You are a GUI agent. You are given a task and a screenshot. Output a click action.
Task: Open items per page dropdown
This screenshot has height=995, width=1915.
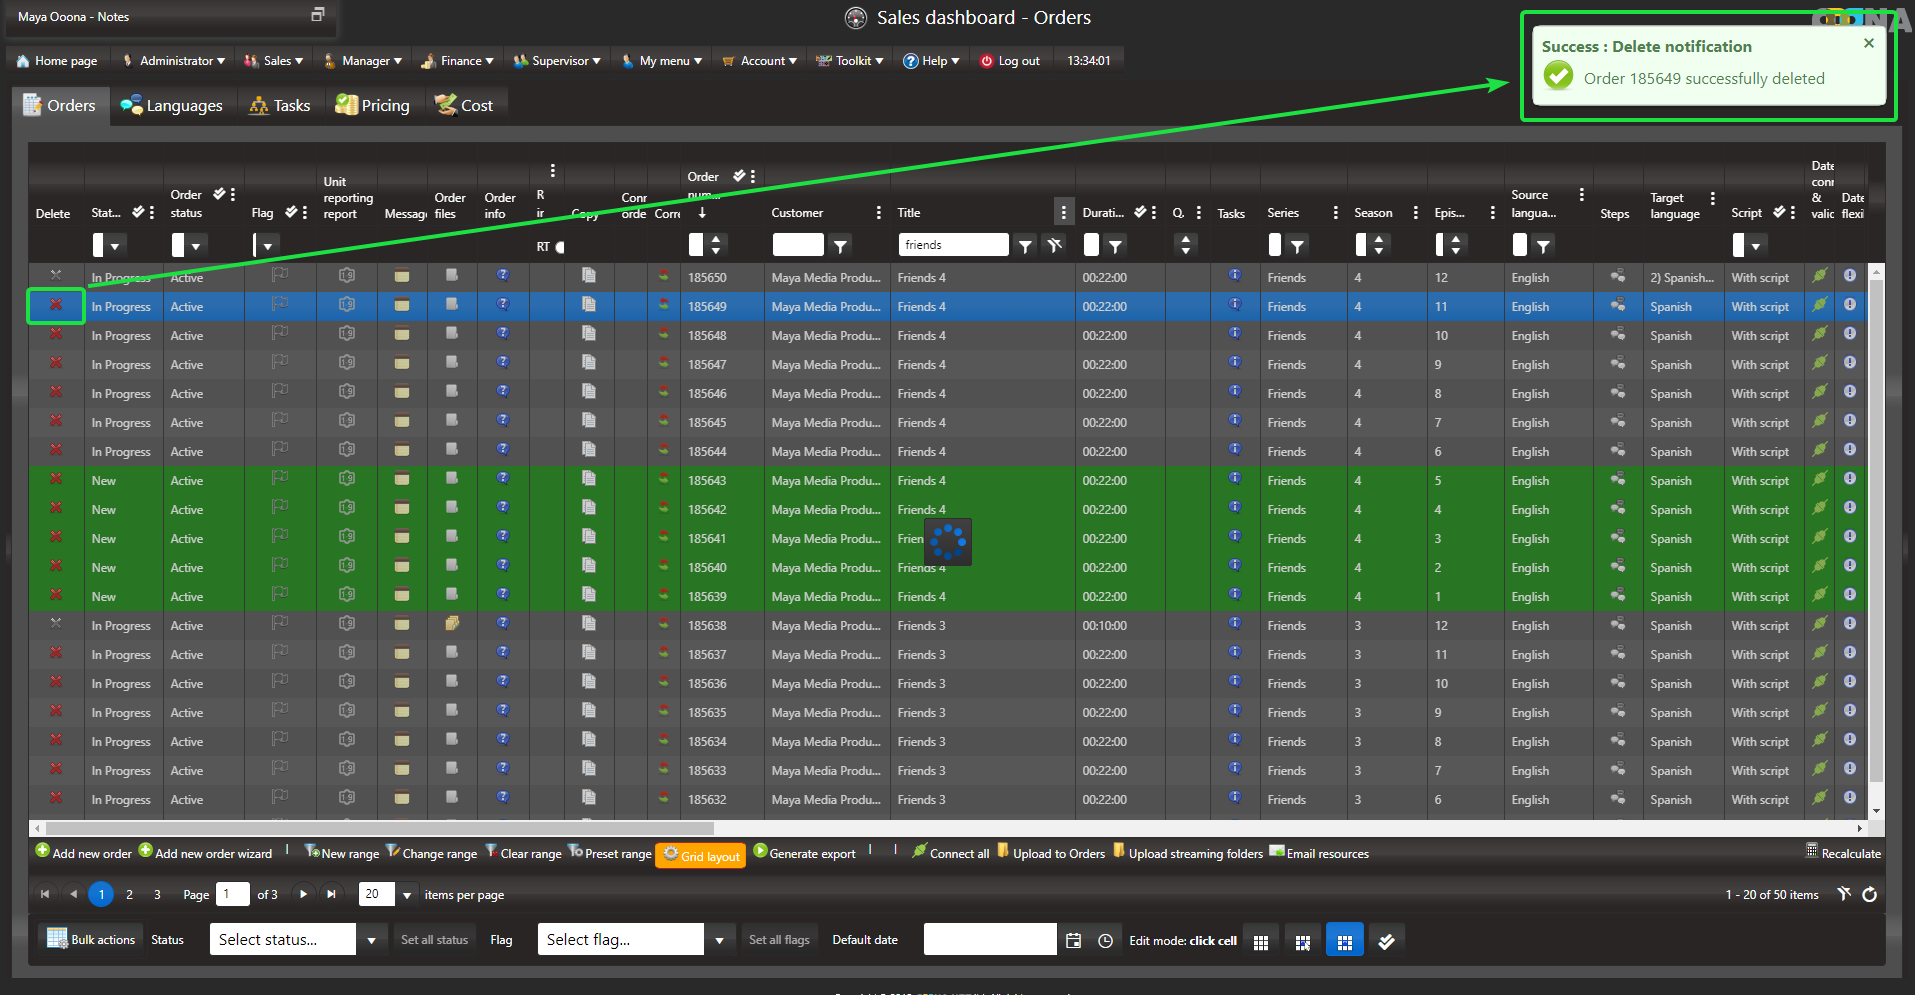(x=407, y=895)
